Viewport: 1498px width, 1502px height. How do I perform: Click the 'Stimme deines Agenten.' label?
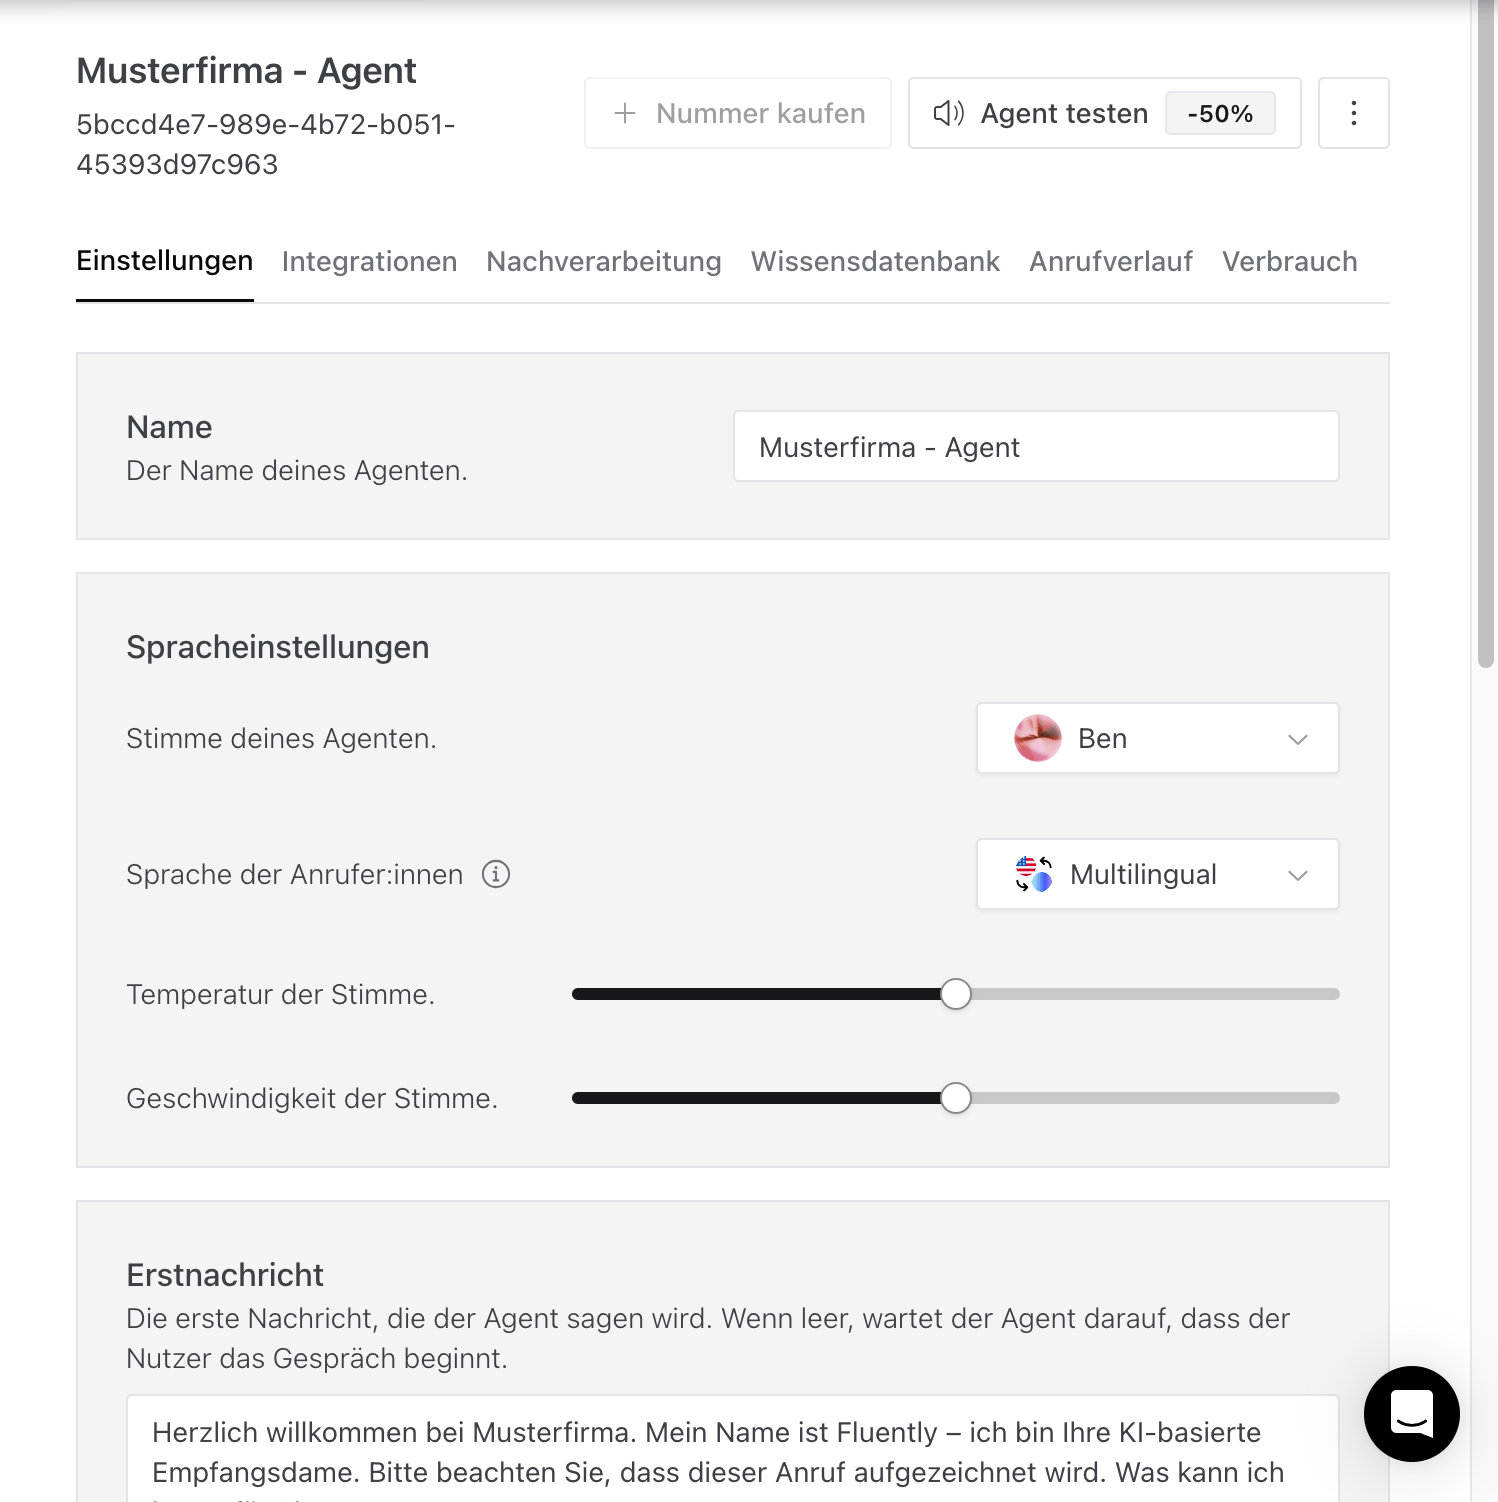282,738
